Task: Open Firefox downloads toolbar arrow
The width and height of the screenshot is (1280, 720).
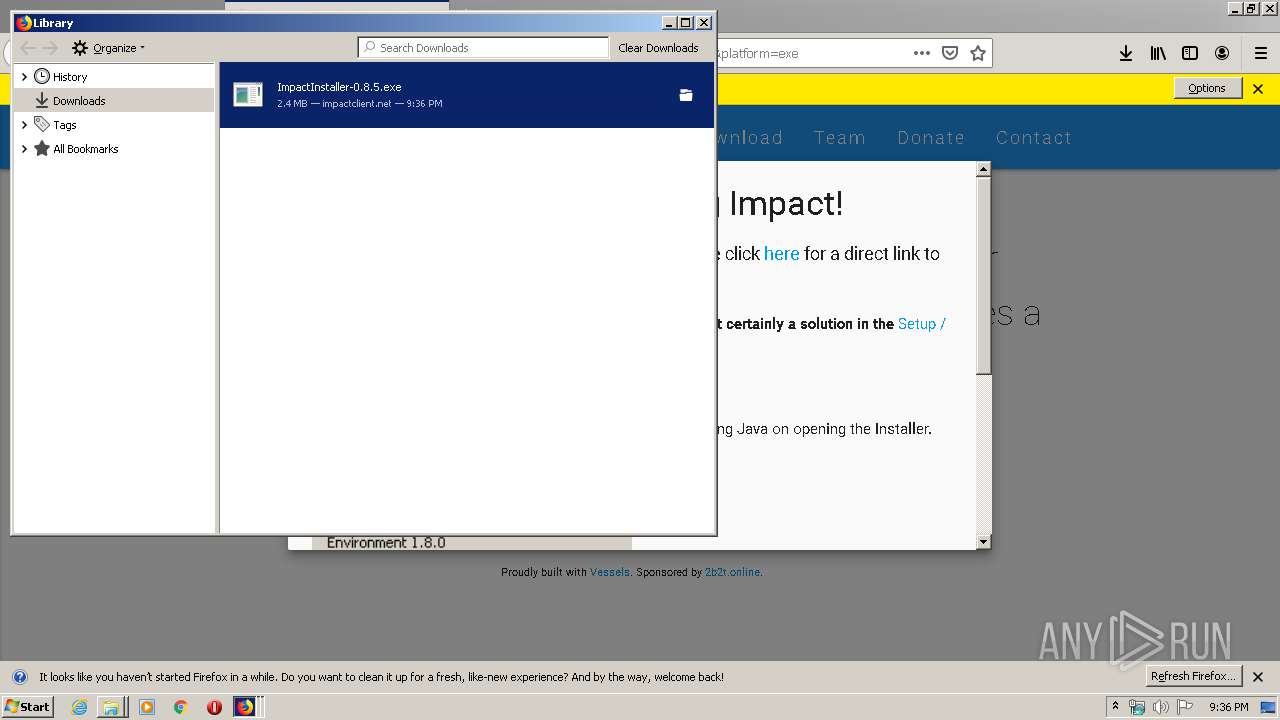Action: (1126, 53)
